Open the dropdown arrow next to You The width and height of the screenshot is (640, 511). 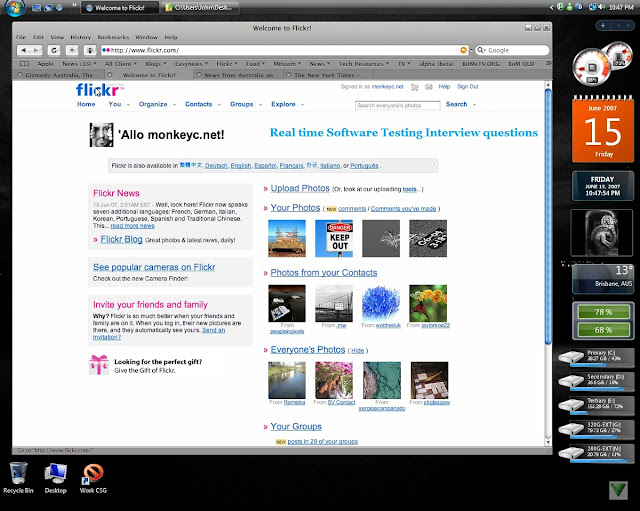128,105
